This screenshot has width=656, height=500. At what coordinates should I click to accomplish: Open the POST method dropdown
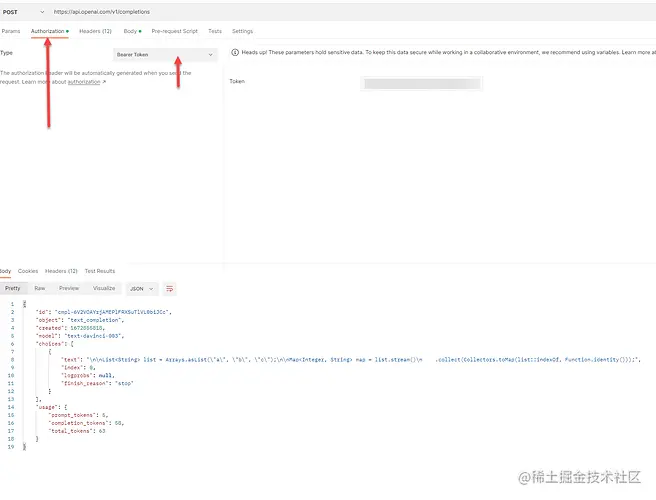[23, 12]
